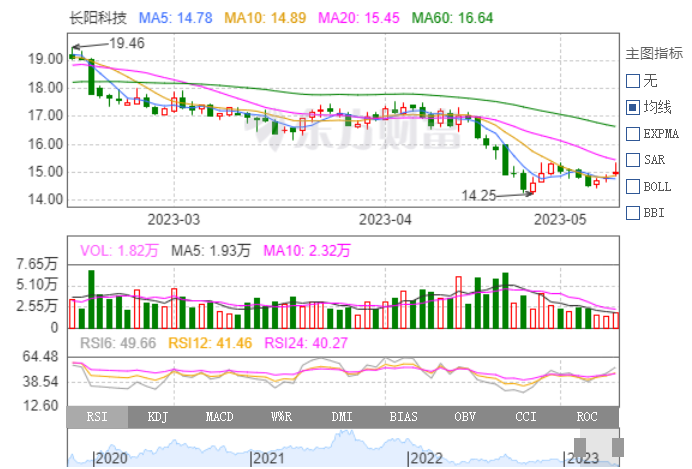The width and height of the screenshot is (692, 469).
Task: Click the right handle of timeline range slider
Action: [618, 447]
